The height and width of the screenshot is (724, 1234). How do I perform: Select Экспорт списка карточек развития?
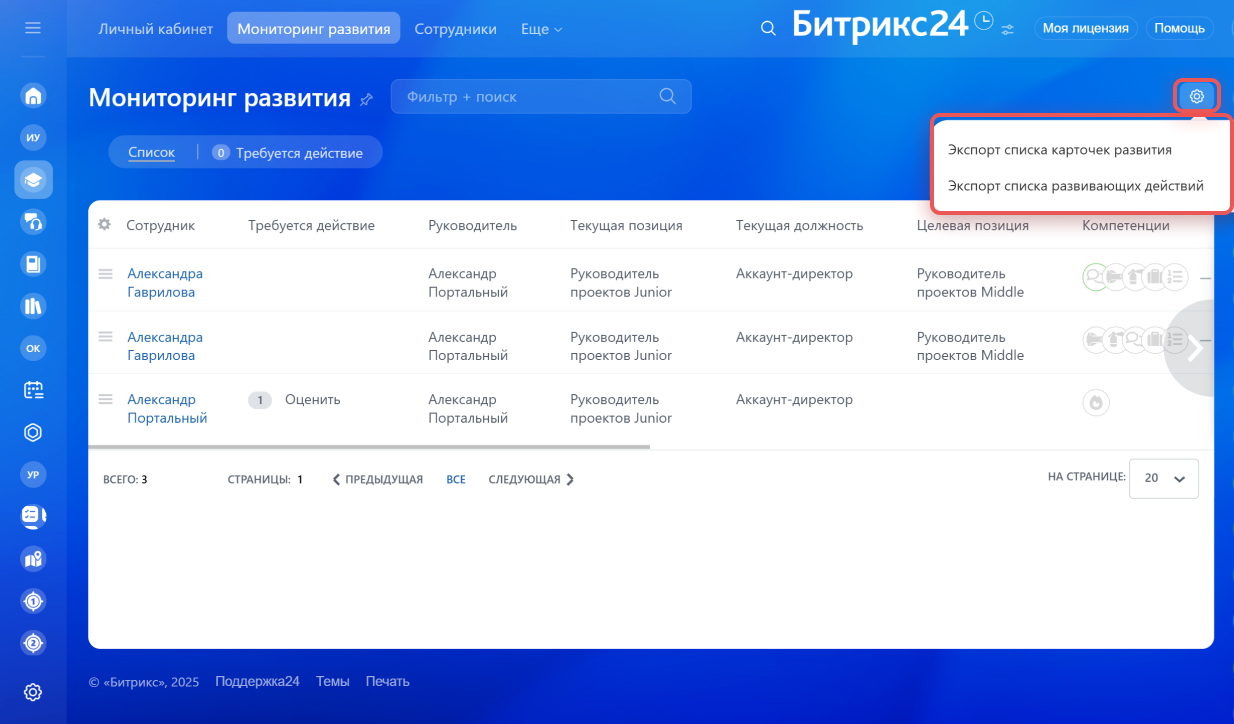(1059, 149)
